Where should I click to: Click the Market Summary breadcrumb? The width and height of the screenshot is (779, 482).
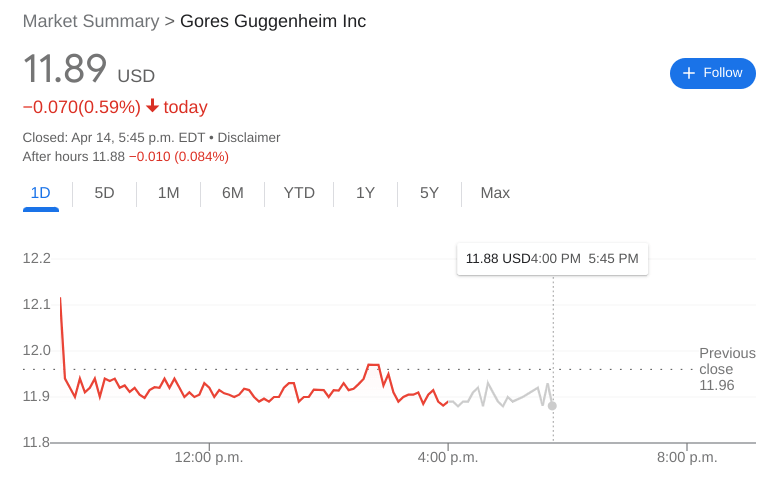pyautogui.click(x=90, y=21)
